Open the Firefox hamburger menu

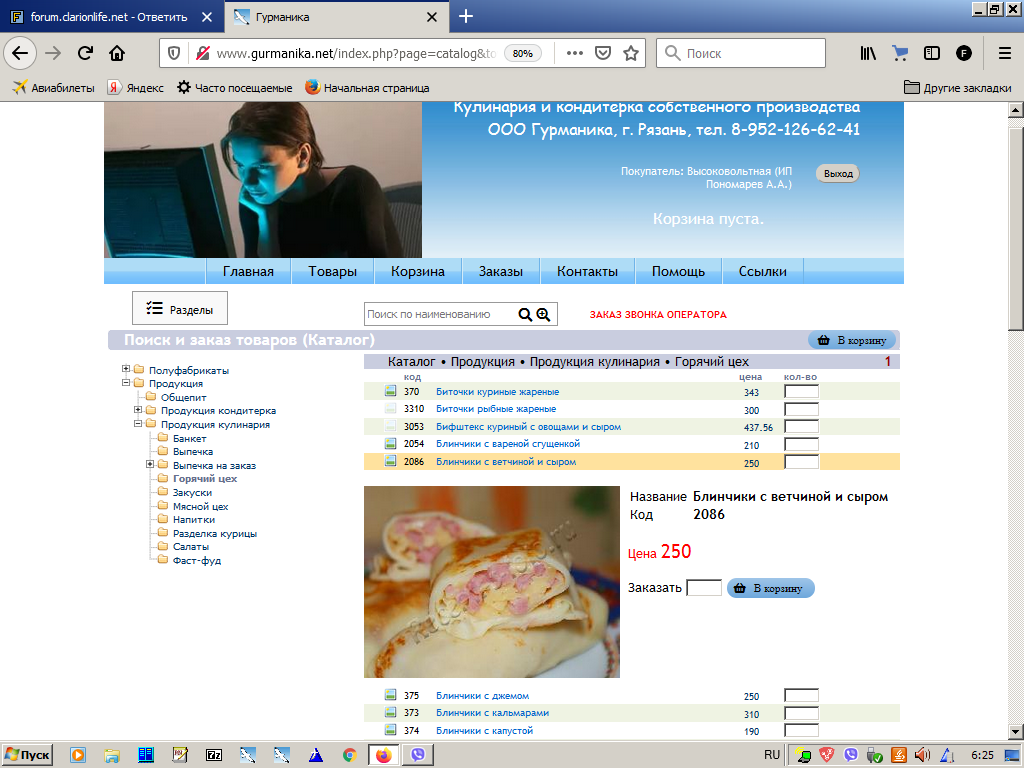tap(1004, 53)
